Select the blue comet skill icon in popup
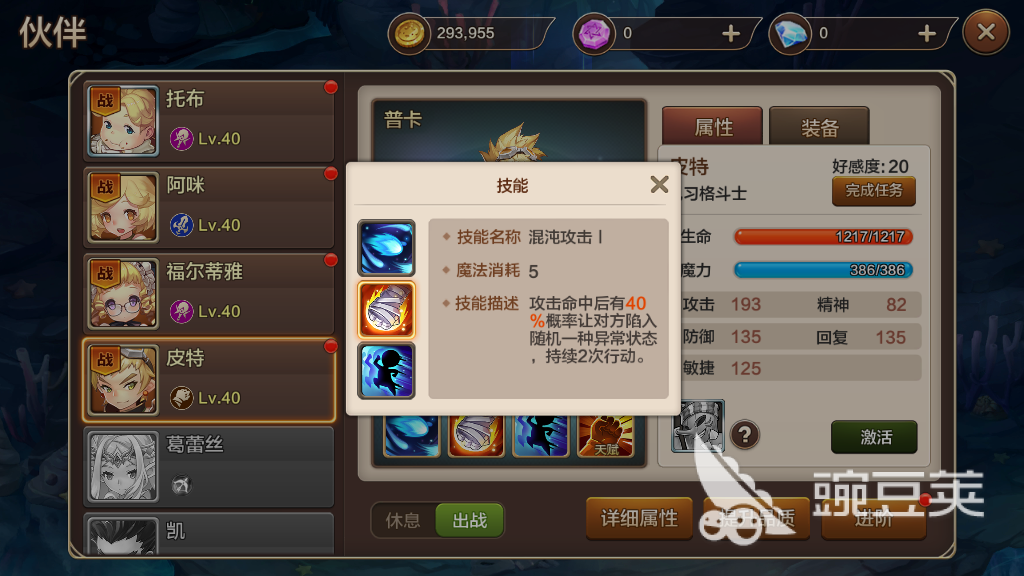 coord(386,248)
